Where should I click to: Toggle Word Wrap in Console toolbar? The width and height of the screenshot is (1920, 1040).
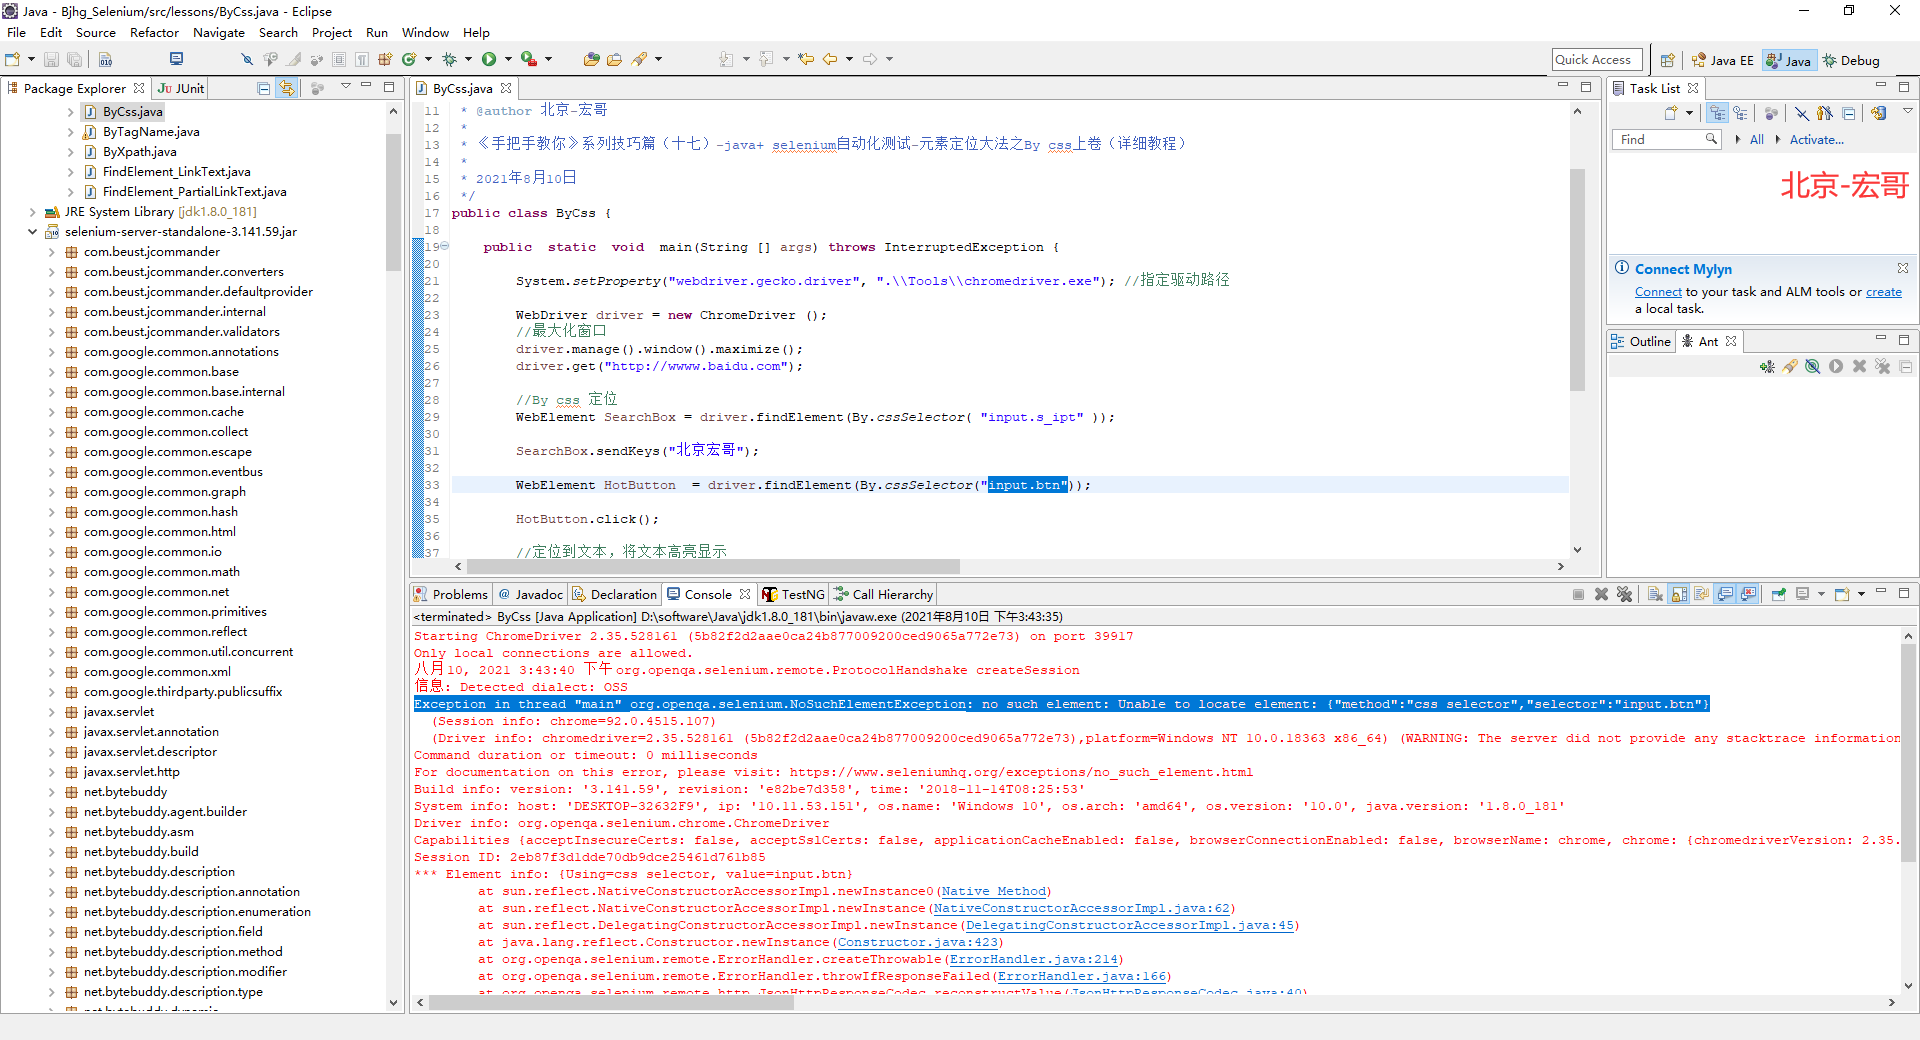point(1701,595)
